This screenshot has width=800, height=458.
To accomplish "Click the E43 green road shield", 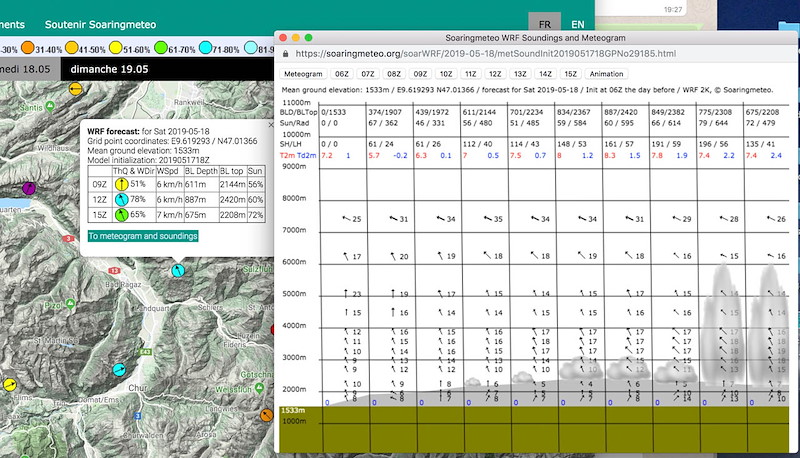I will 145,351.
